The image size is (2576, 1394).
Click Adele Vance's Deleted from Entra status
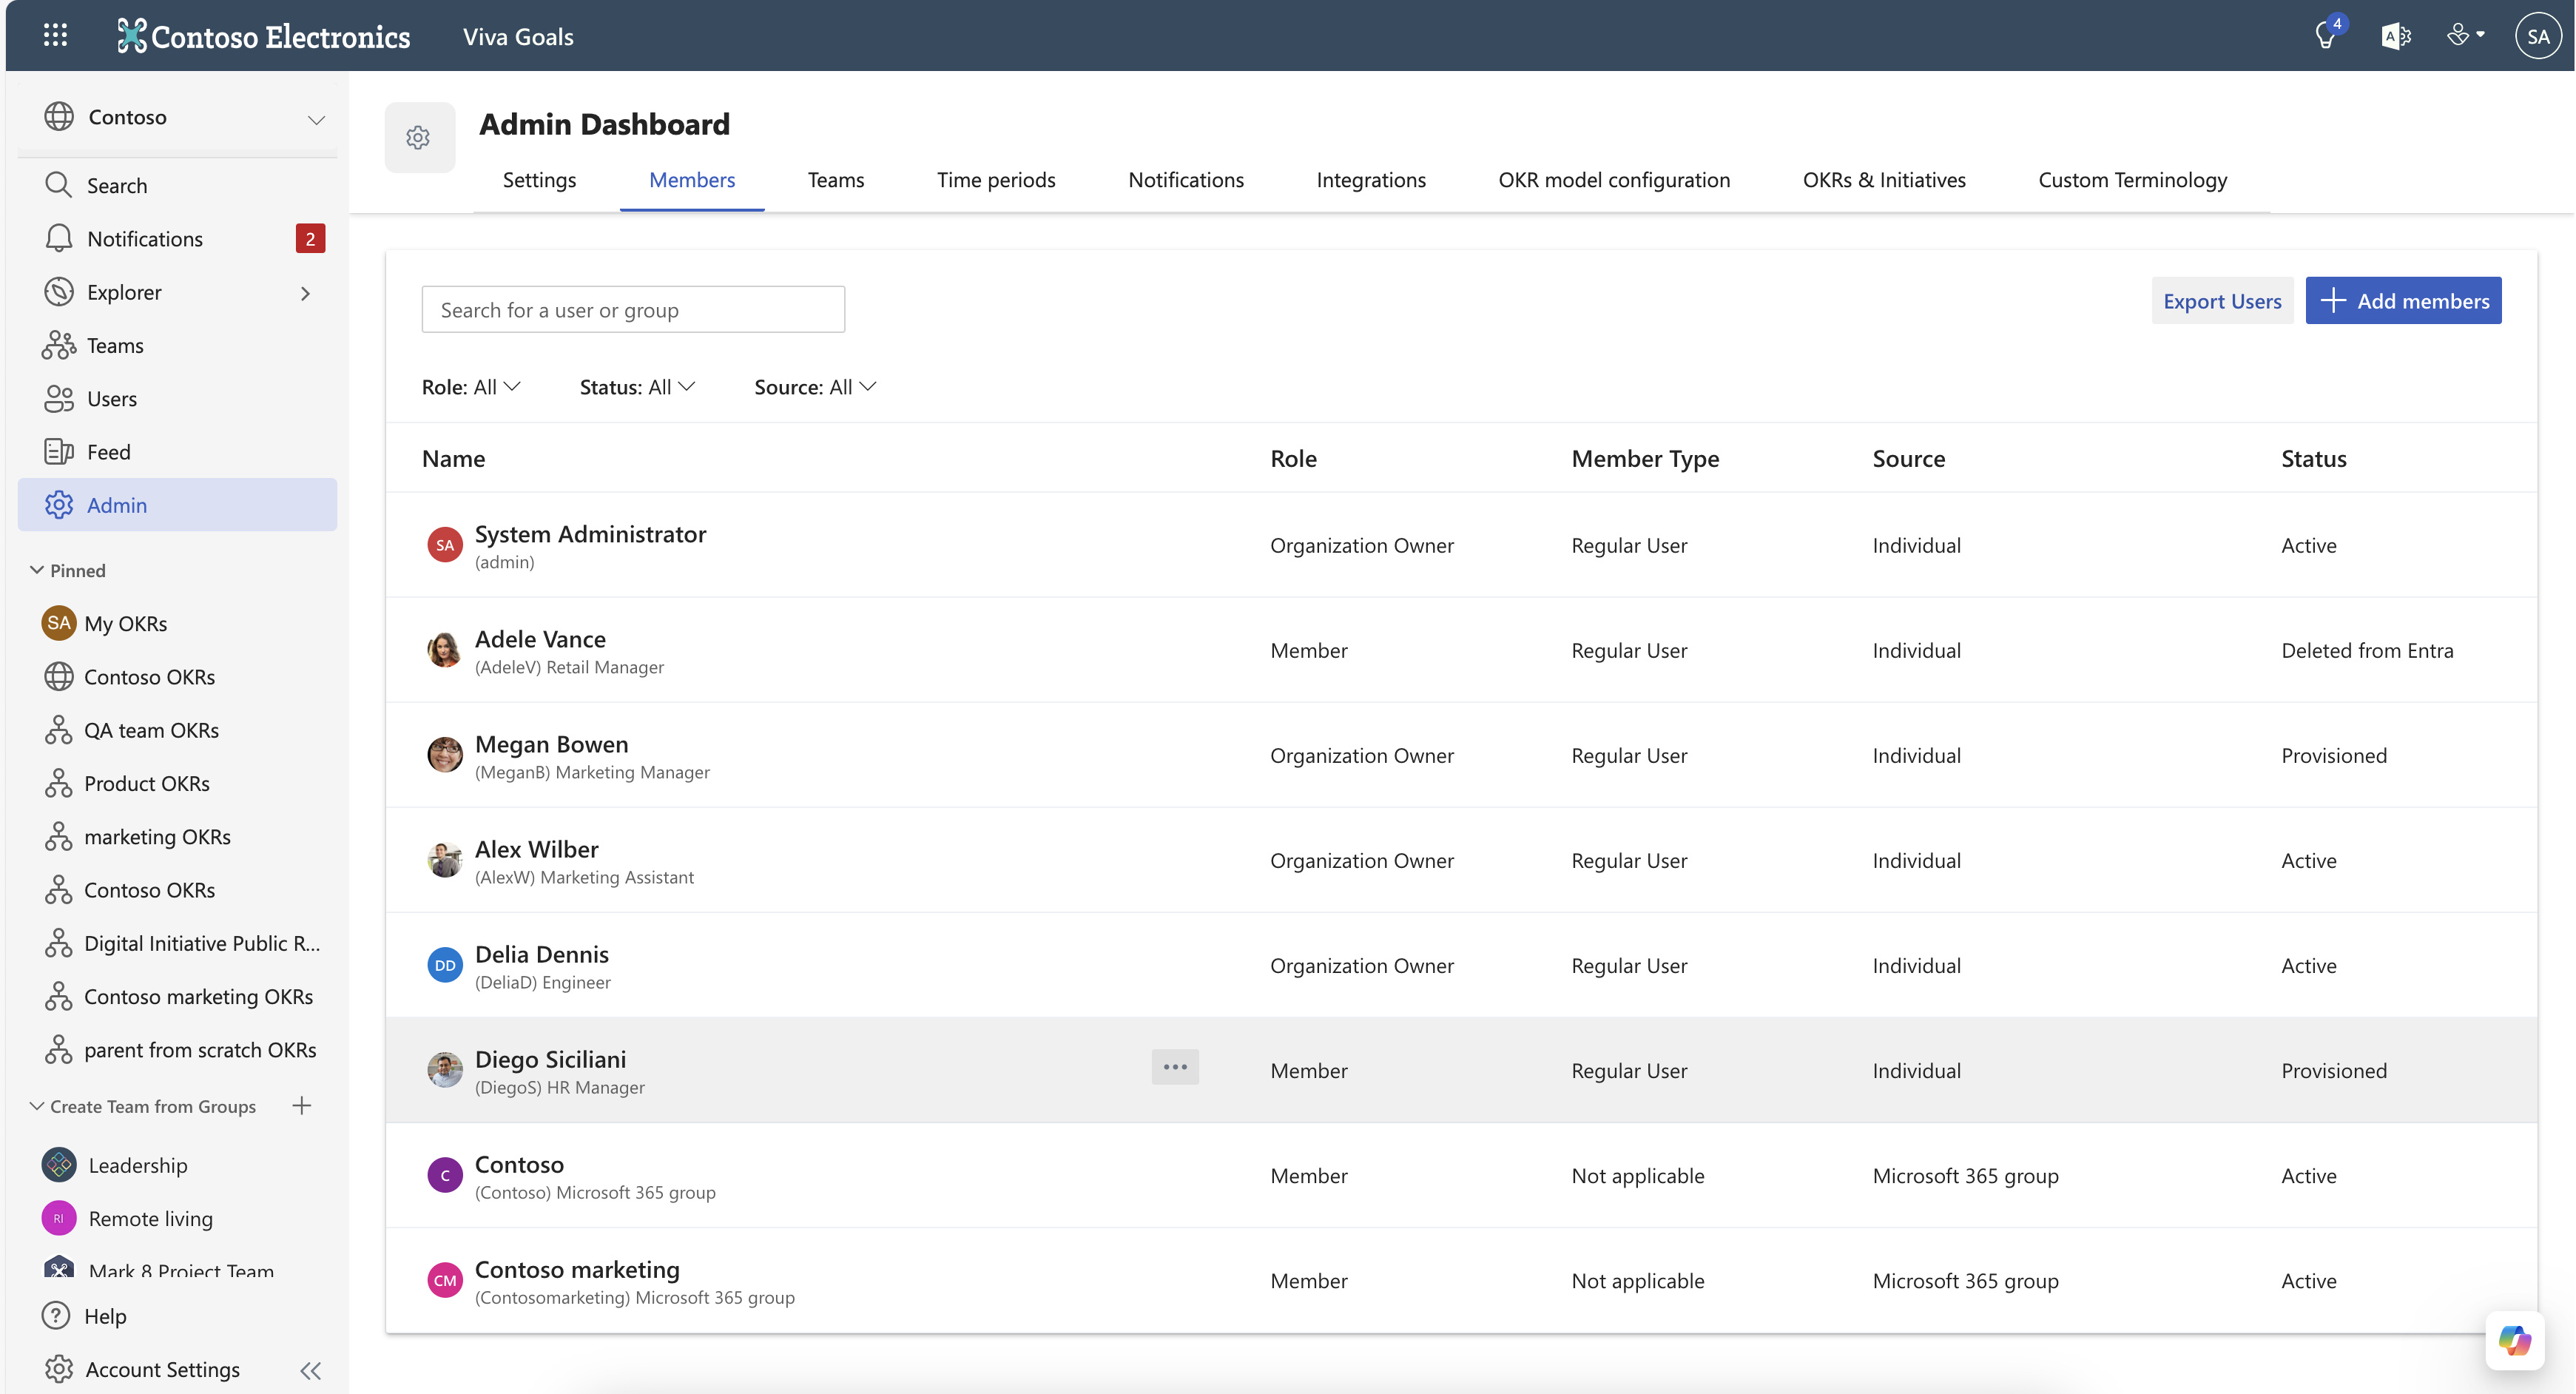coord(2367,650)
